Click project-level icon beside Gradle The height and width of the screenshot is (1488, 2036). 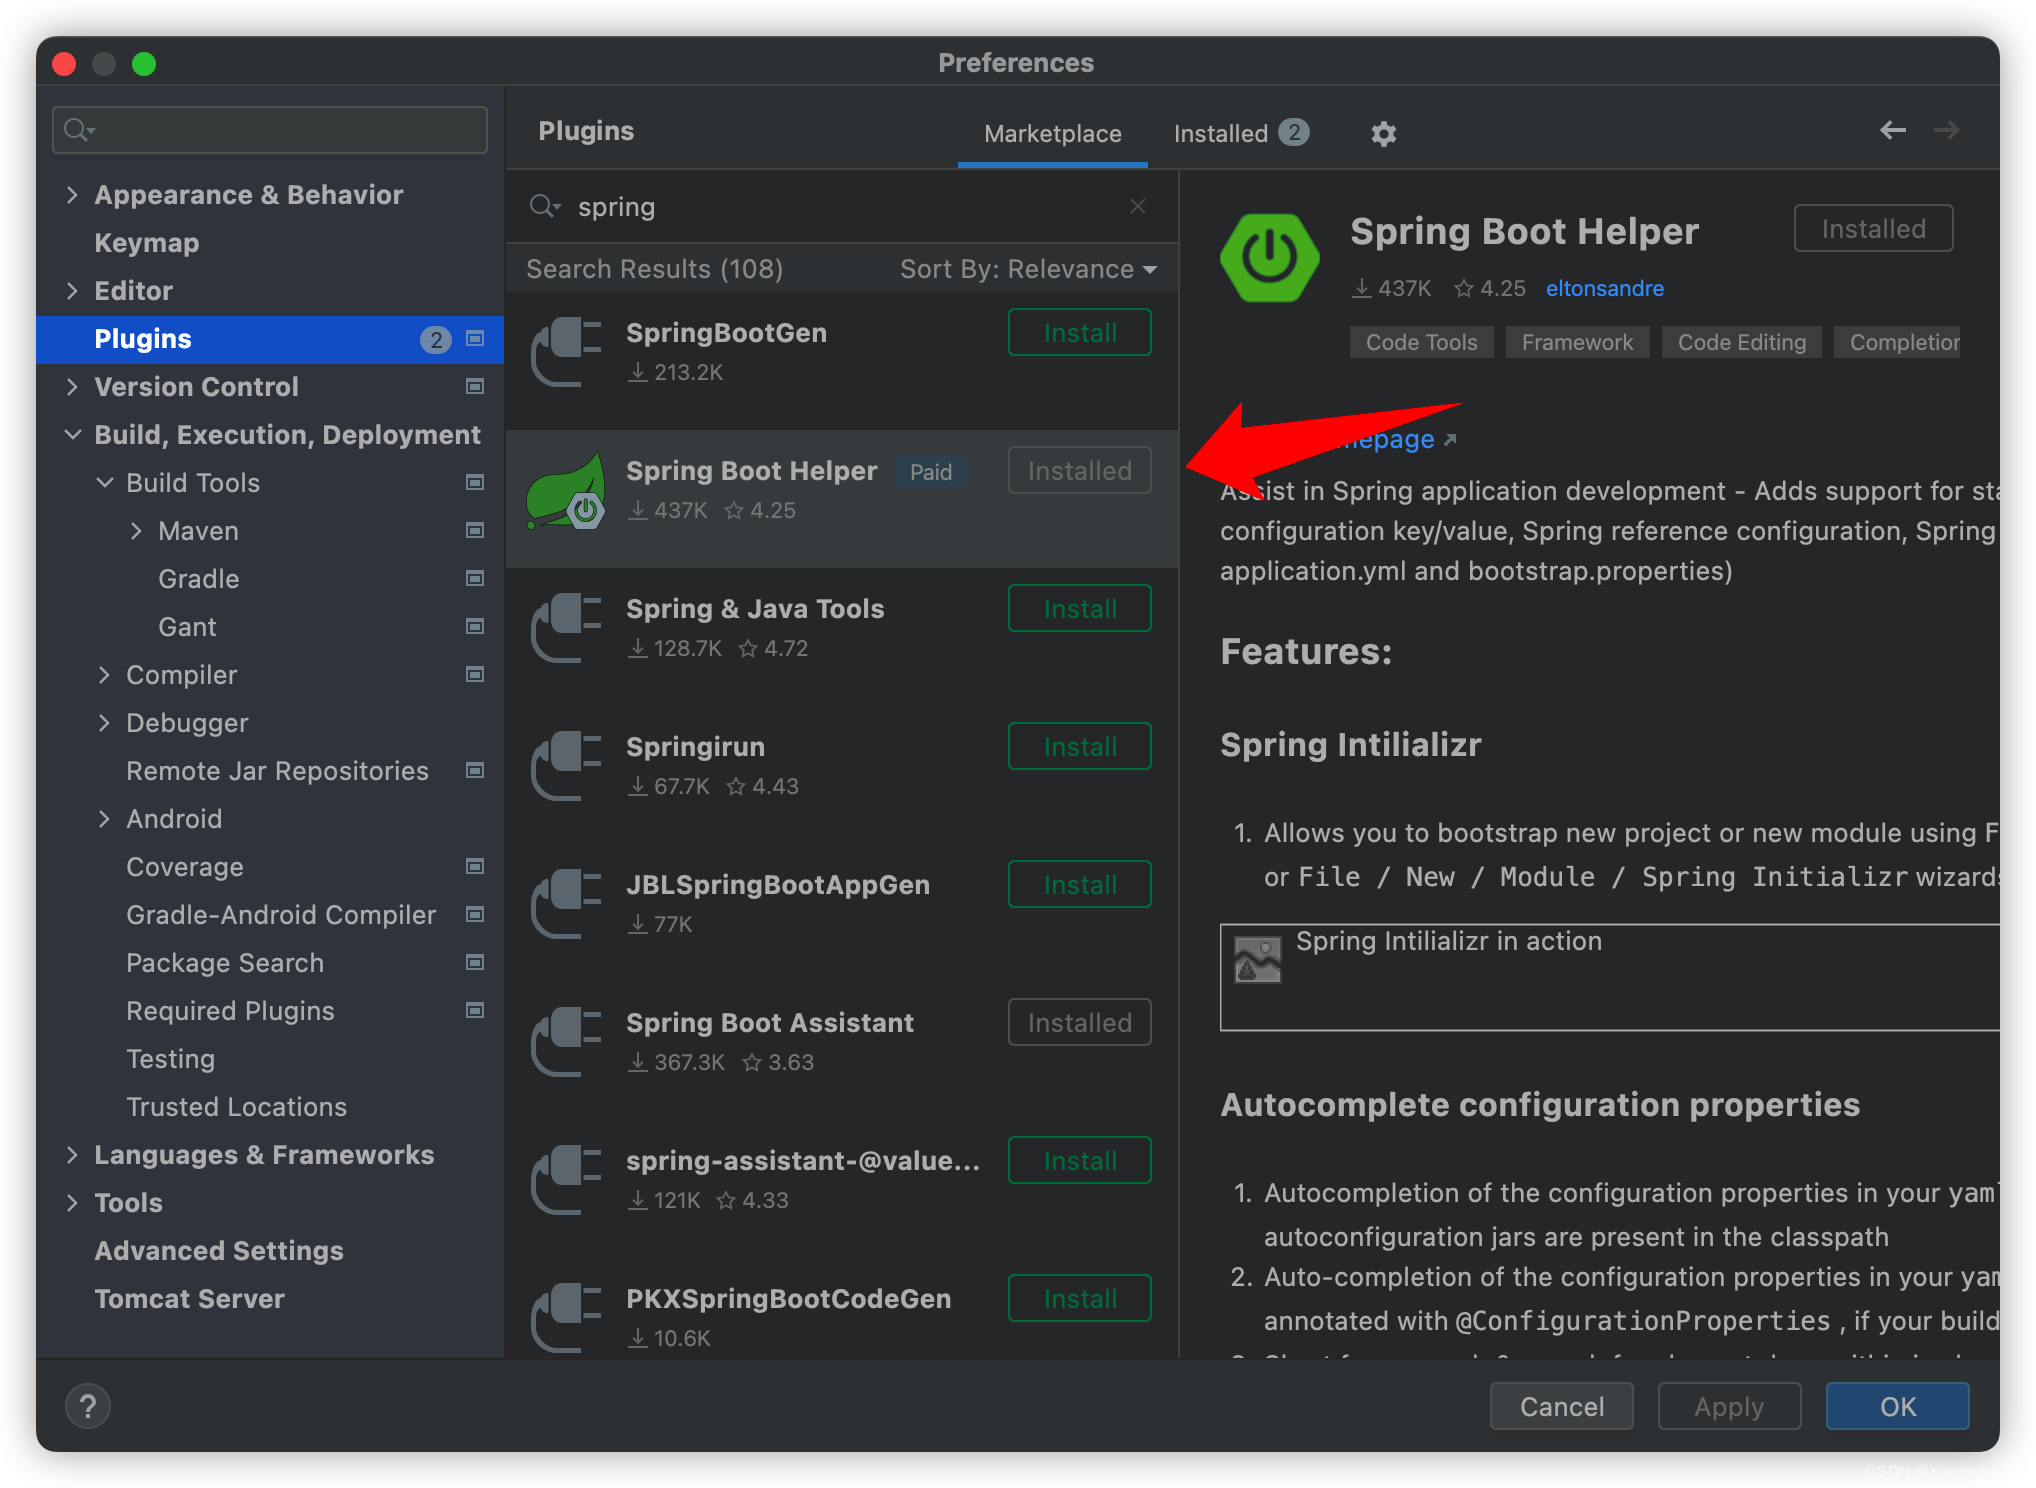pos(475,578)
